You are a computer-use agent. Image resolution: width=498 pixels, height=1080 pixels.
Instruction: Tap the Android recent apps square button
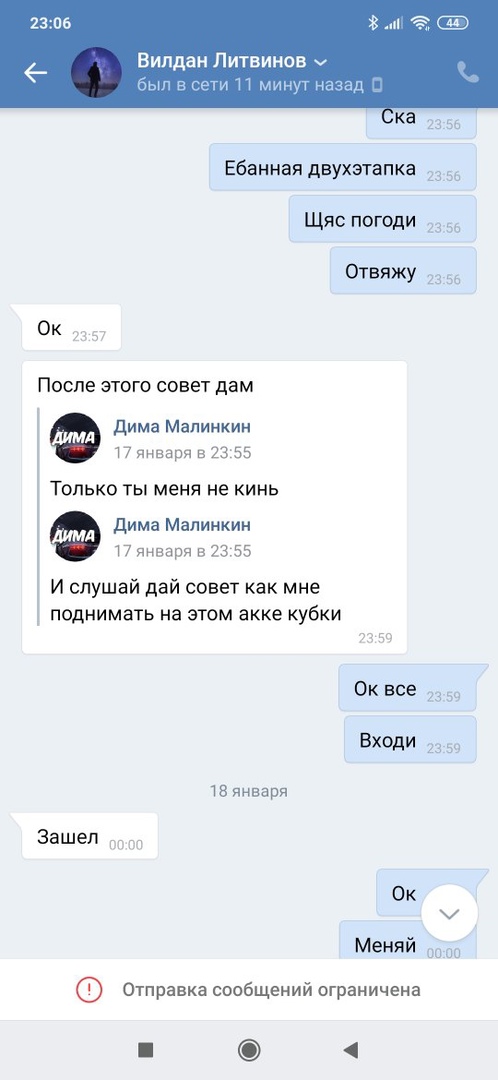click(x=145, y=1050)
